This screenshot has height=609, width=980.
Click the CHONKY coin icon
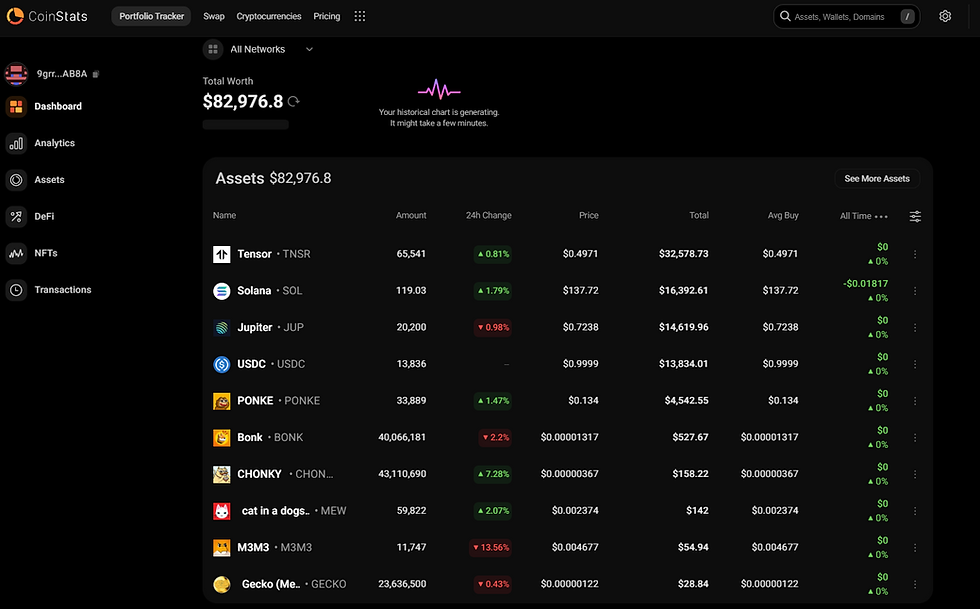pyautogui.click(x=222, y=474)
